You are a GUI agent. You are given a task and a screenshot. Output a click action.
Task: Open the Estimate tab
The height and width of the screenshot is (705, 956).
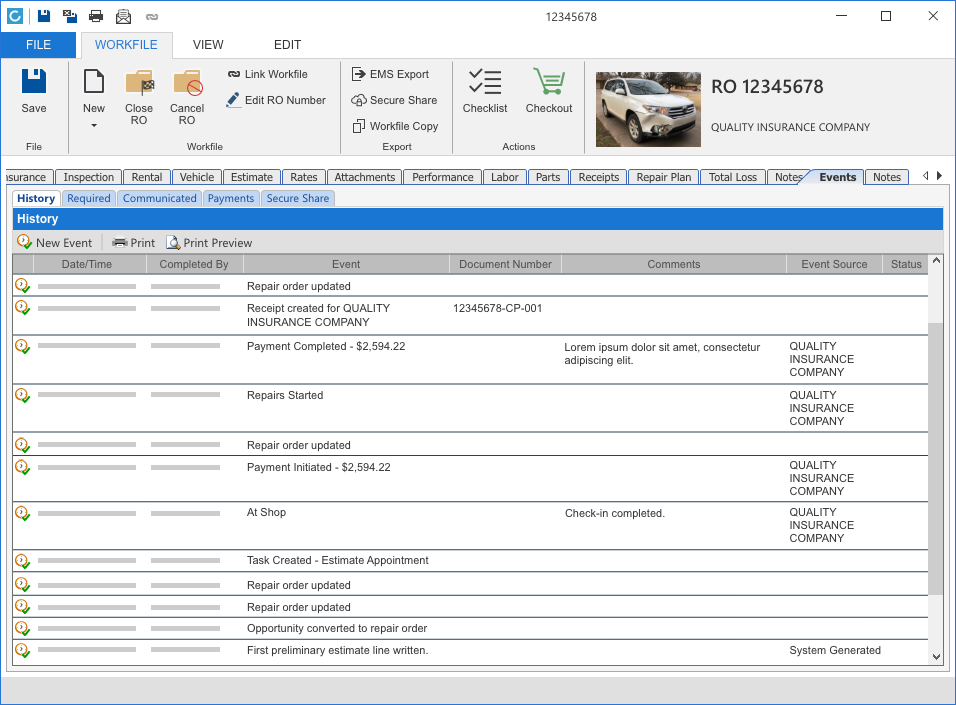[x=251, y=177]
